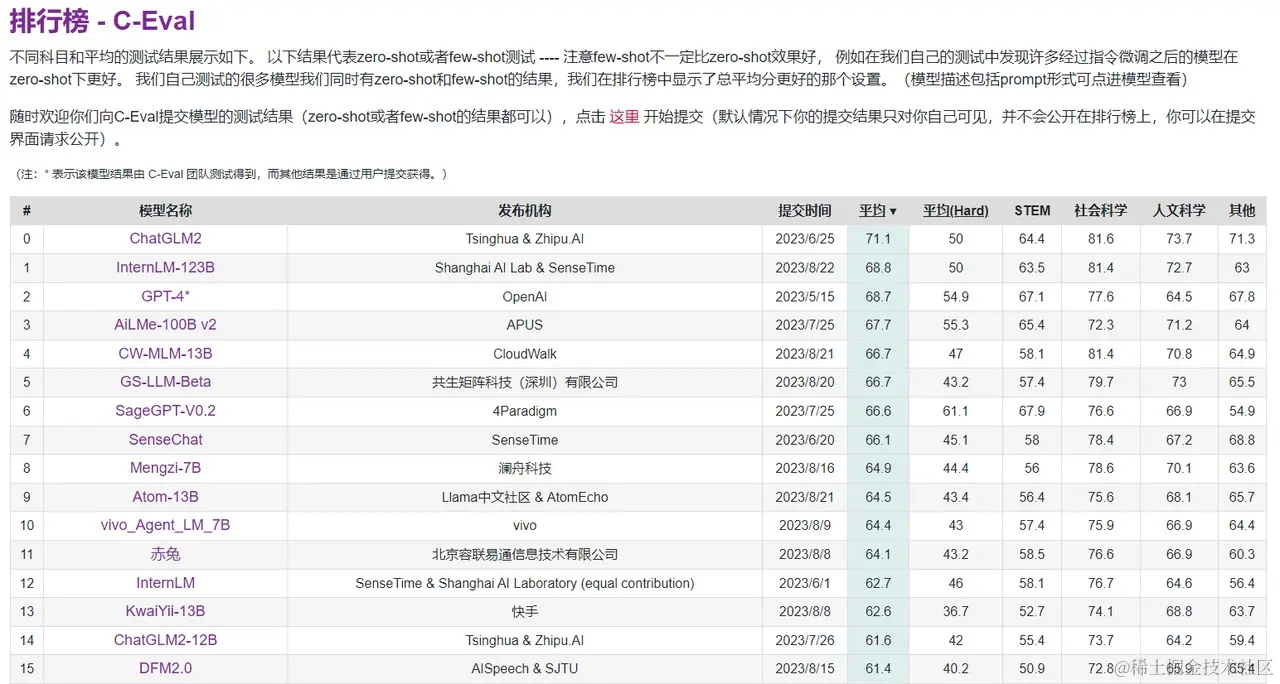Click the 模型名称 column header
Screen dimensions: 1280x684
point(165,211)
